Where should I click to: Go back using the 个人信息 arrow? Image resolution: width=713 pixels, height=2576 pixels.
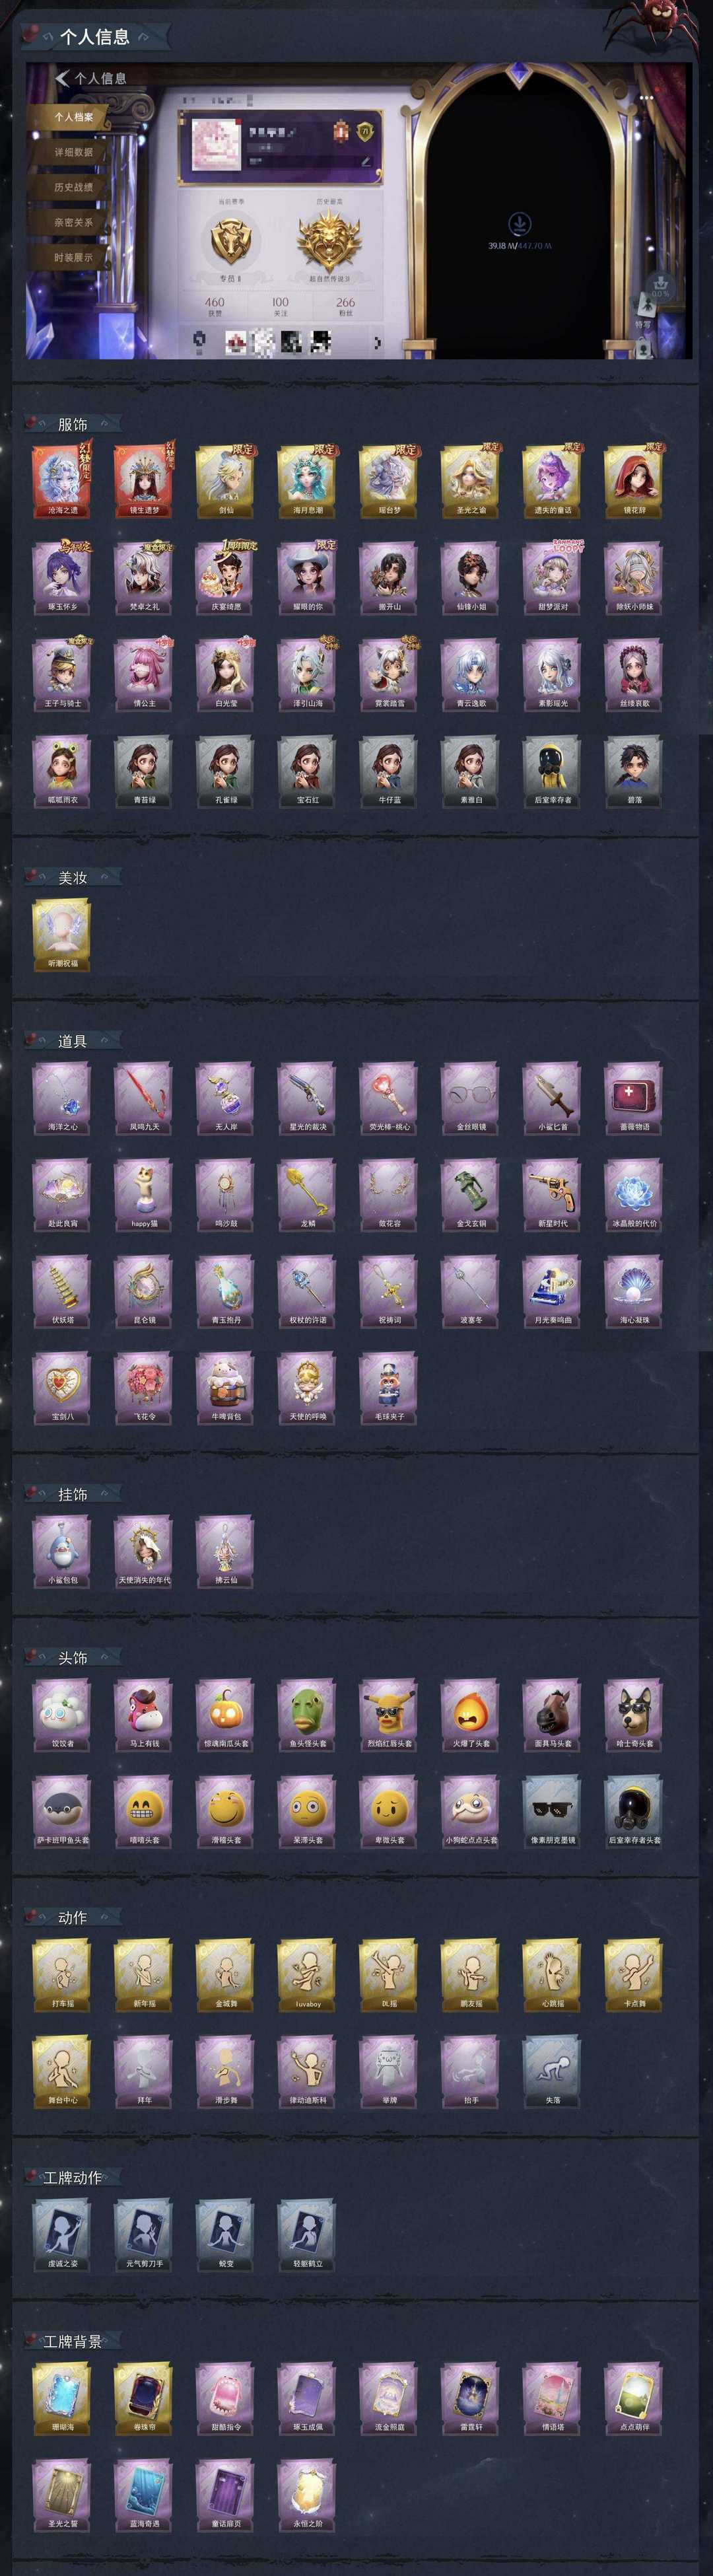pyautogui.click(x=62, y=78)
